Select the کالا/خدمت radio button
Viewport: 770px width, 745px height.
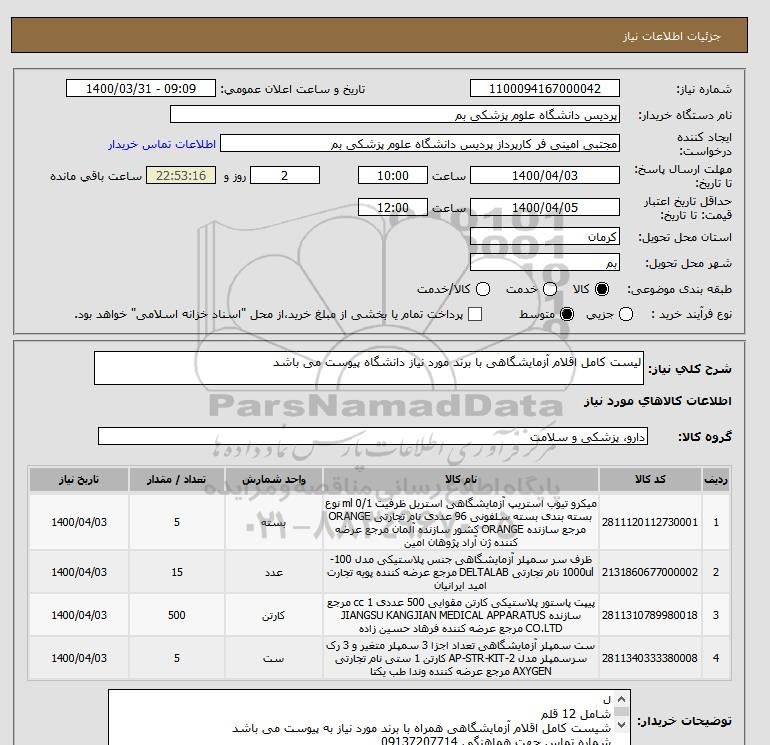click(x=483, y=289)
